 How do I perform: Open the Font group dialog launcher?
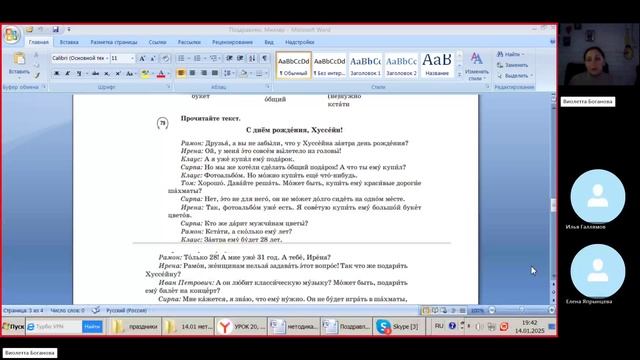click(x=169, y=87)
